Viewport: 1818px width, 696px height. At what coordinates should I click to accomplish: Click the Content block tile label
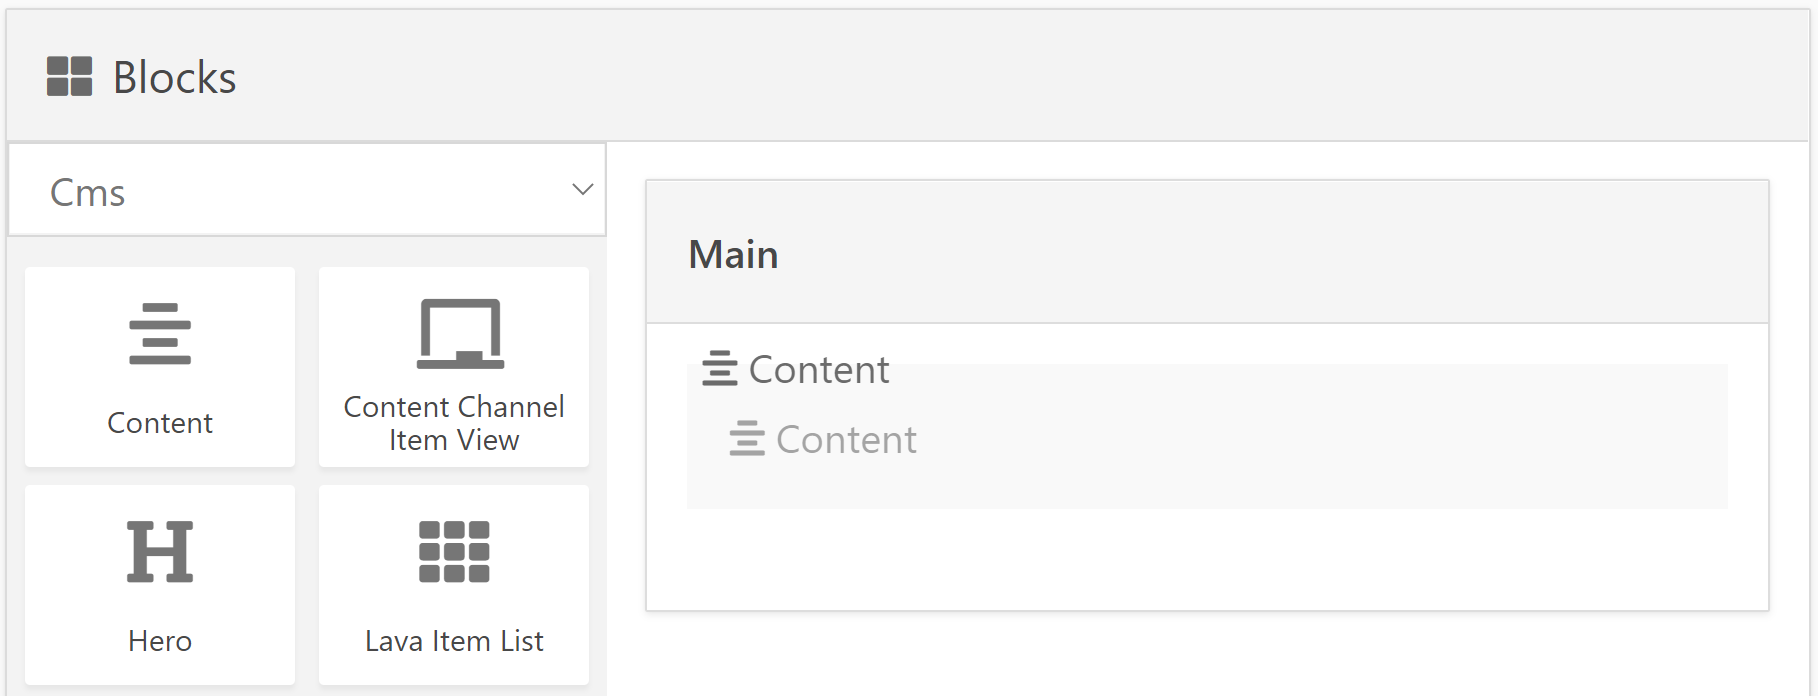(x=160, y=423)
